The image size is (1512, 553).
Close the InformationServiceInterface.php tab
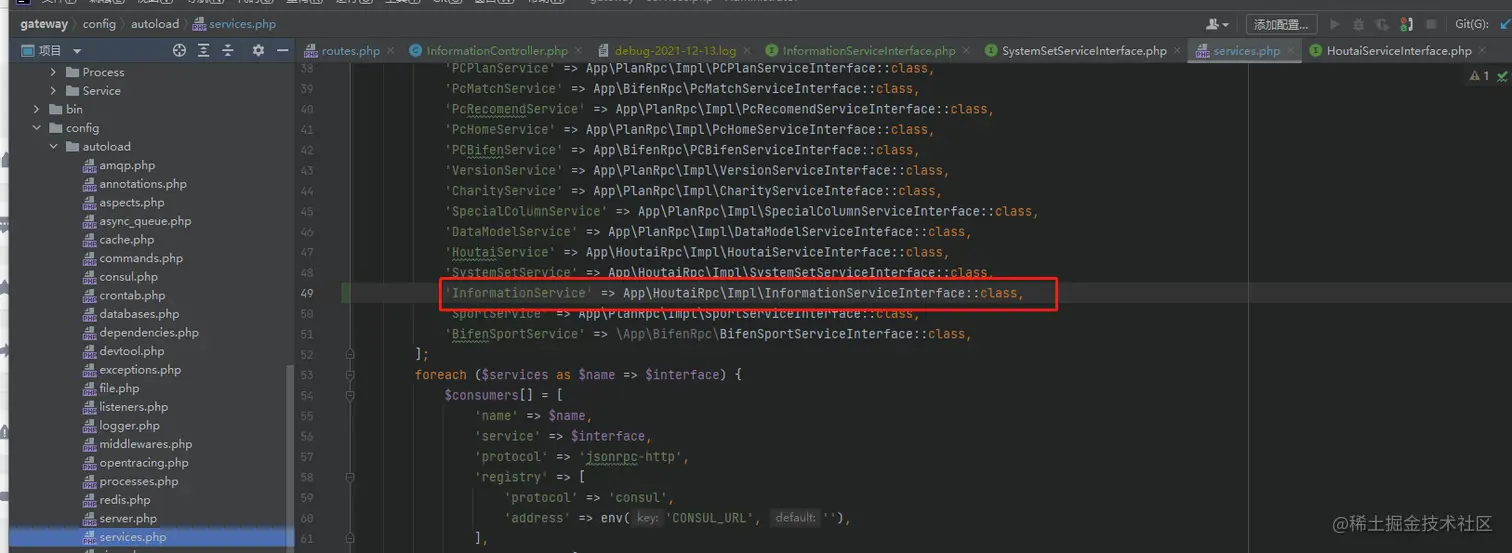[x=966, y=50]
